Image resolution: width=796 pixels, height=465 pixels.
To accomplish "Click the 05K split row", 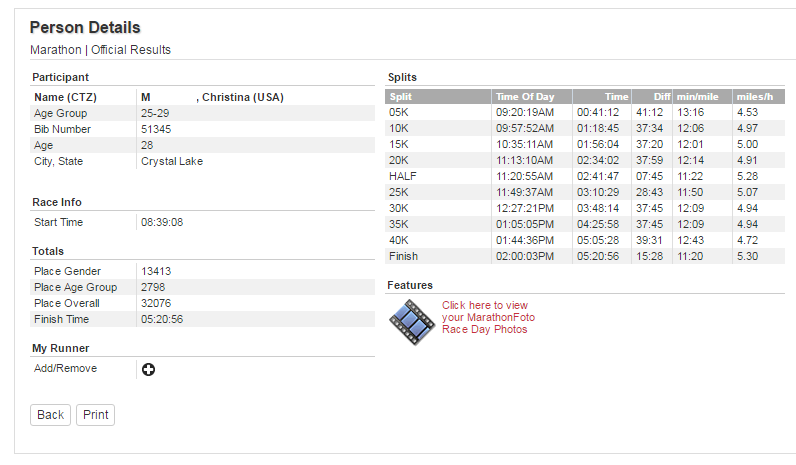I will 585,112.
